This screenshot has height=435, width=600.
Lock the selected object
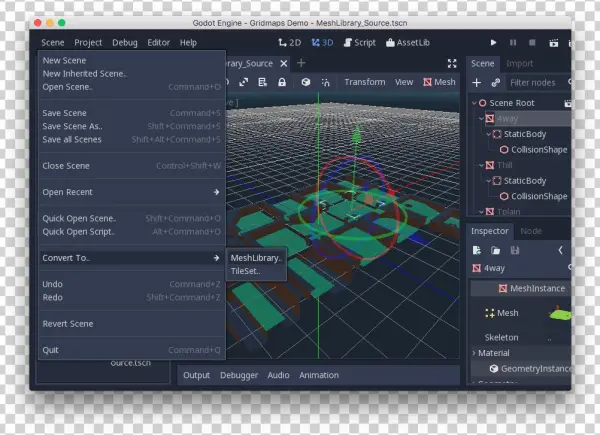(282, 82)
